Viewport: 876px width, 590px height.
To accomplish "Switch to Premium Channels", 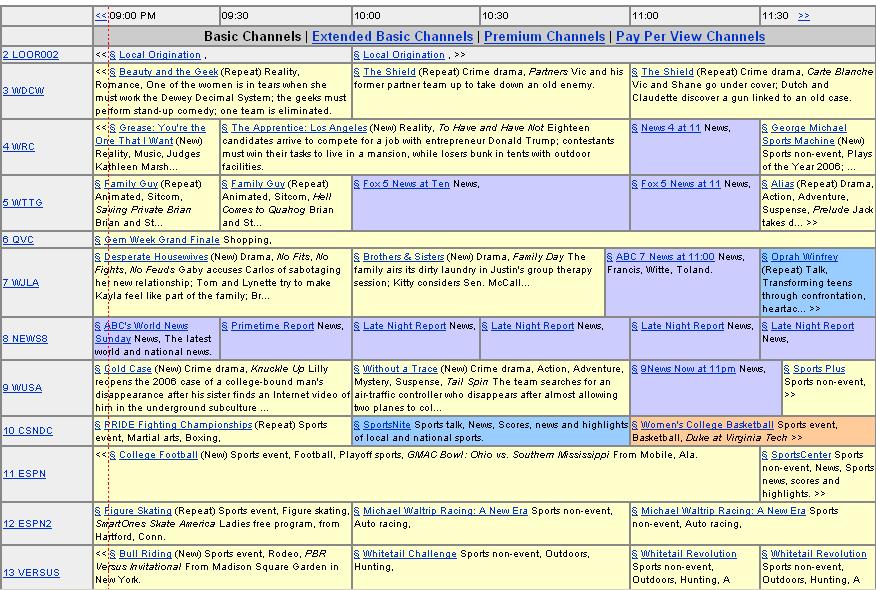I will pos(544,37).
